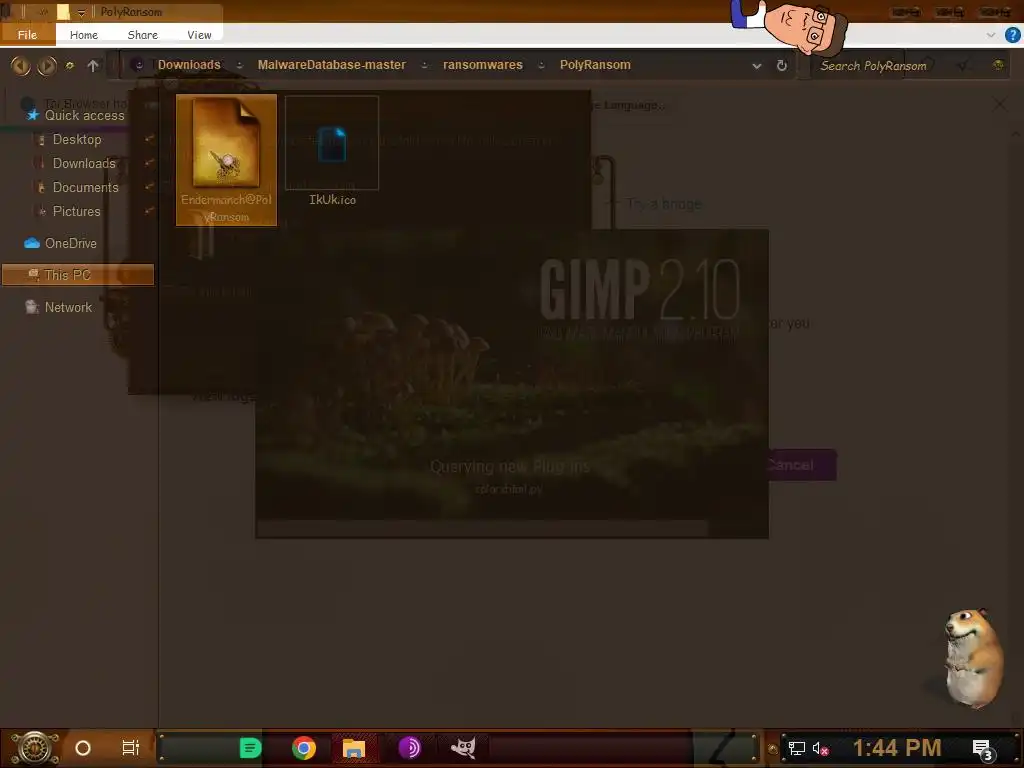Open the Home ribbon tab
The height and width of the screenshot is (768, 1024).
[x=84, y=35]
